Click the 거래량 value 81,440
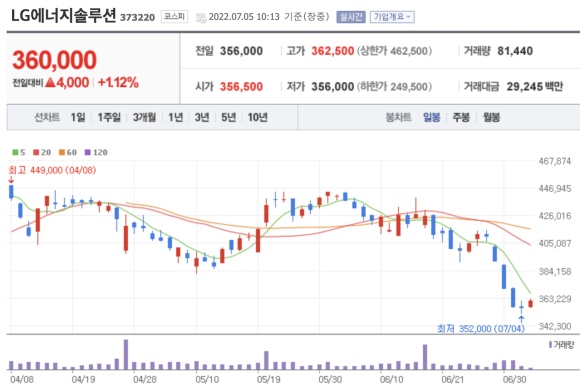Viewport: 580px width, 391px height. pos(515,51)
